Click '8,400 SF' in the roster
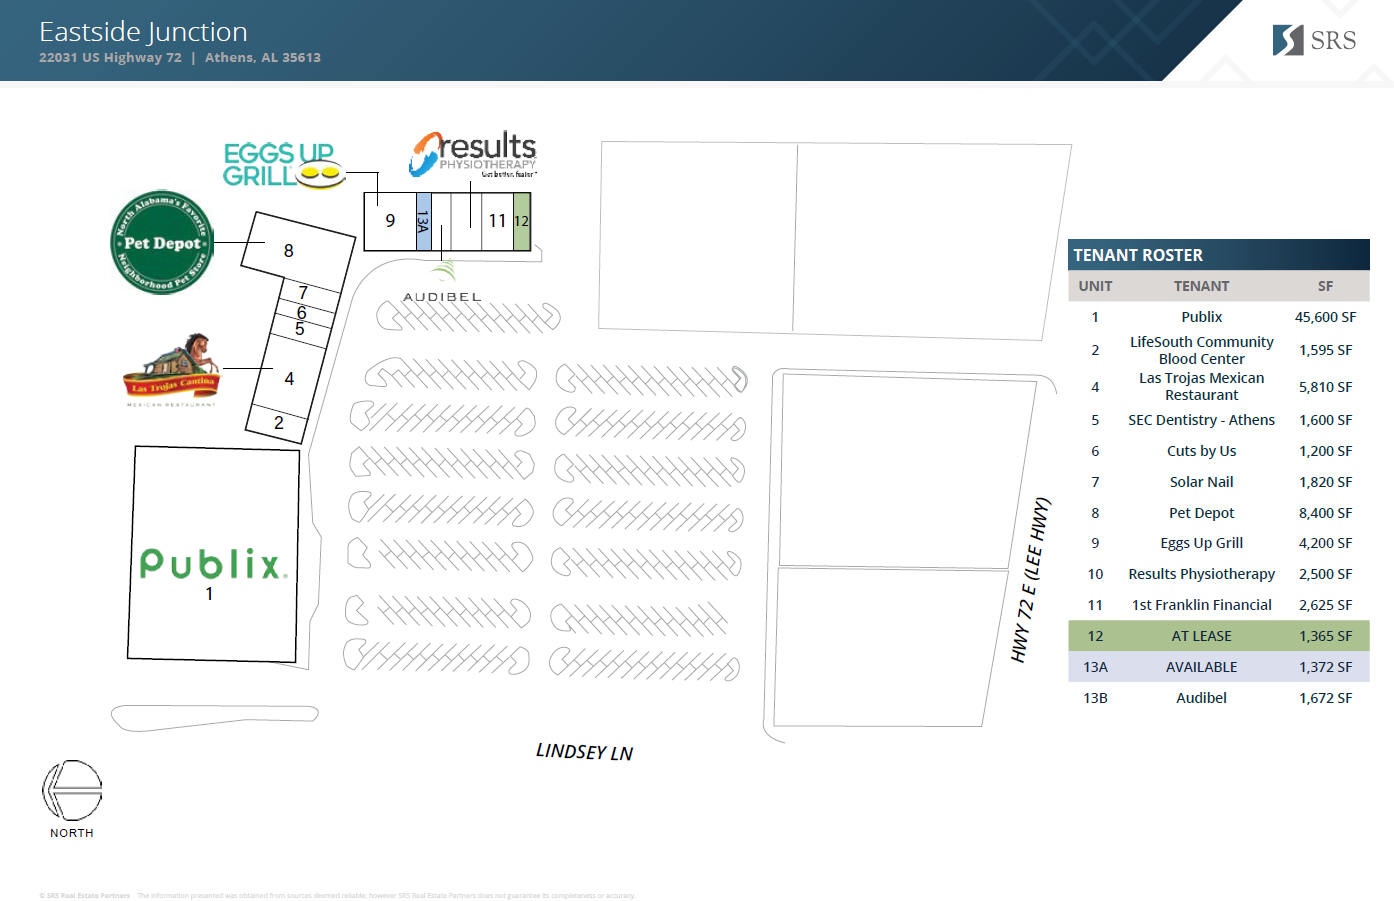 (x=1325, y=513)
